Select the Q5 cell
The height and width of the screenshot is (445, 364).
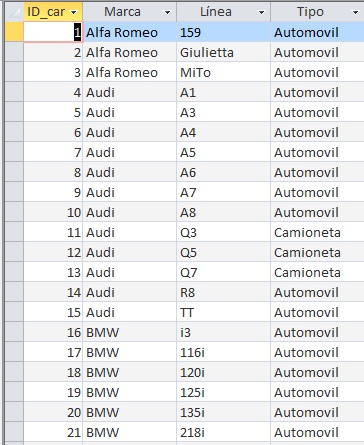point(224,252)
